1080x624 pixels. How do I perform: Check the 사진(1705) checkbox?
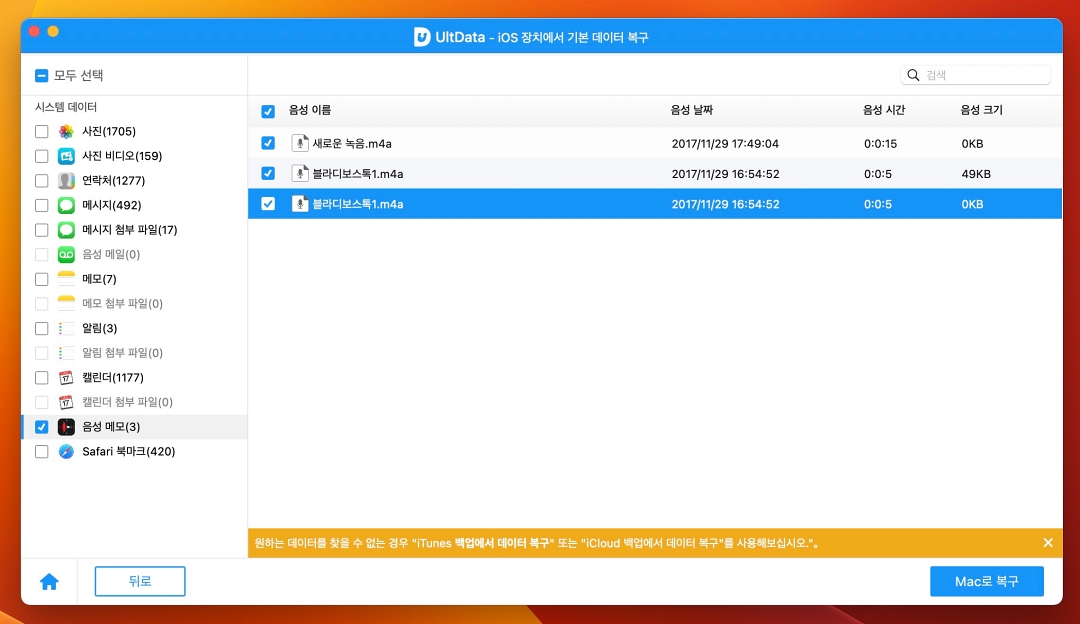pyautogui.click(x=41, y=132)
